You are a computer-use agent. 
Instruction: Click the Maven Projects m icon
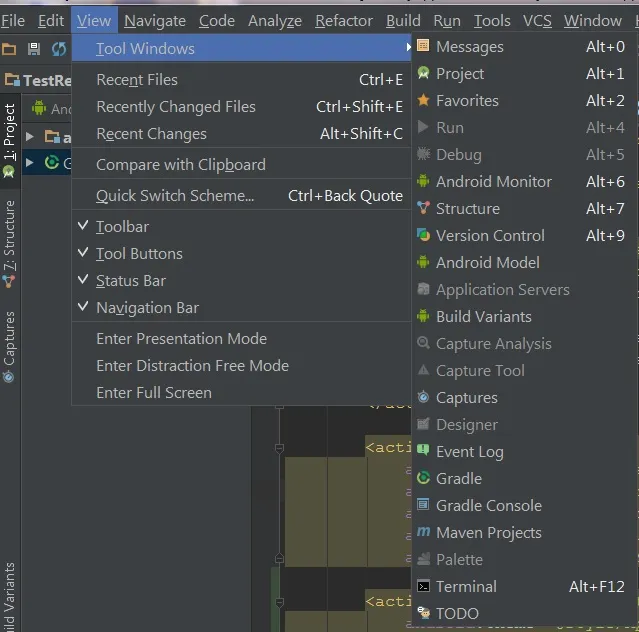tap(423, 531)
